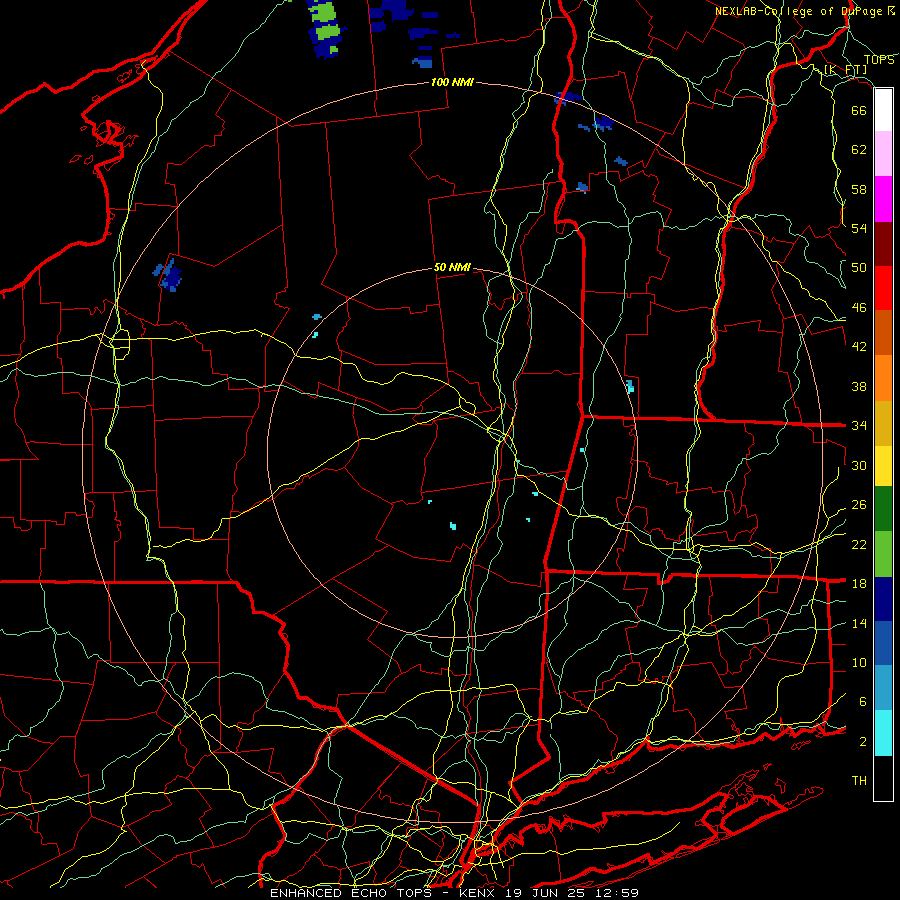Click the legend value "46"
The image size is (900, 900).
coord(859,307)
